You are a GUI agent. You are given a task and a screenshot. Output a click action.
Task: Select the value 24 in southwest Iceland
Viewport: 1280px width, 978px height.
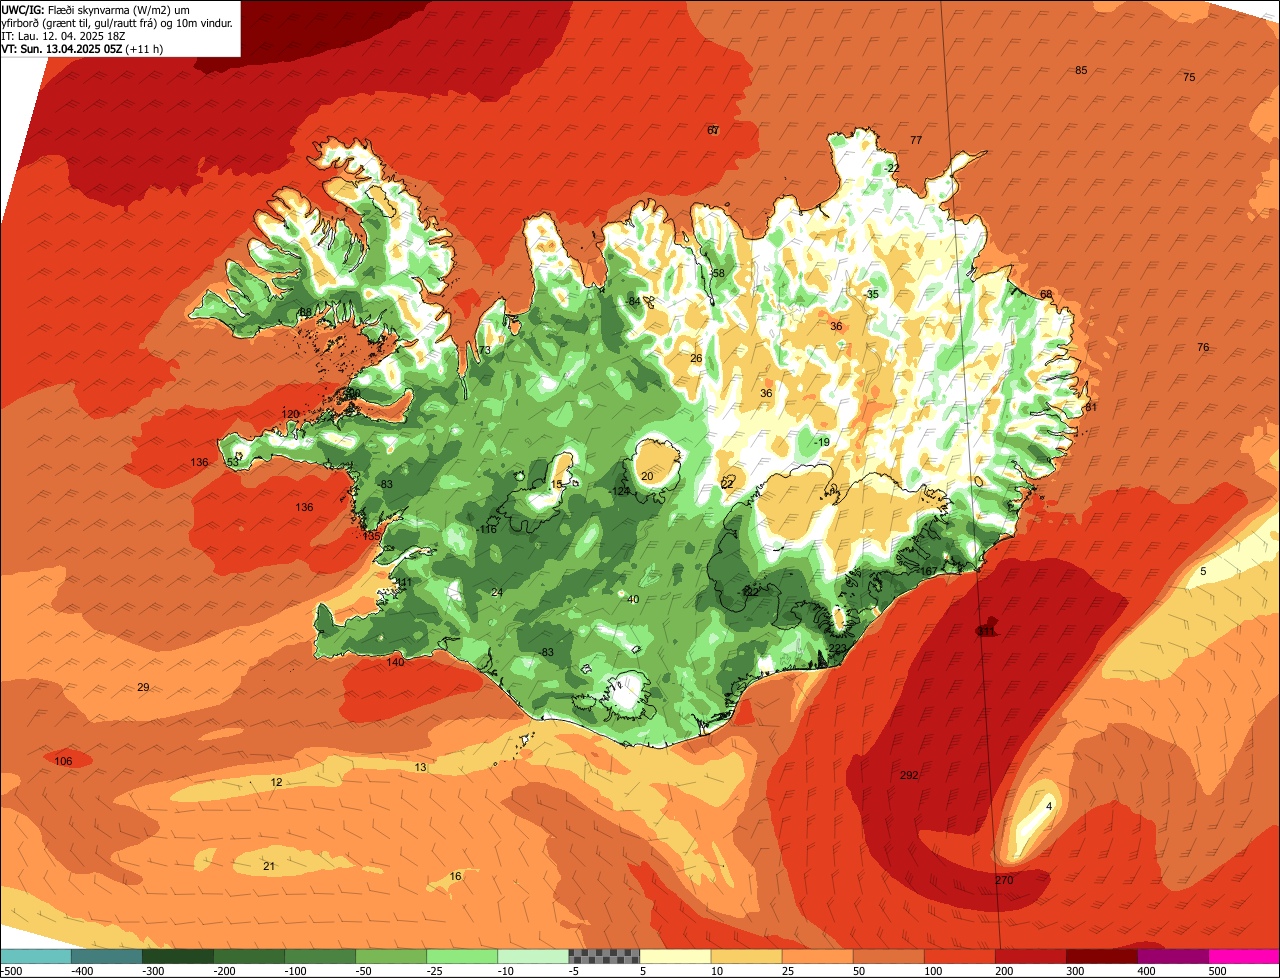click(x=497, y=592)
